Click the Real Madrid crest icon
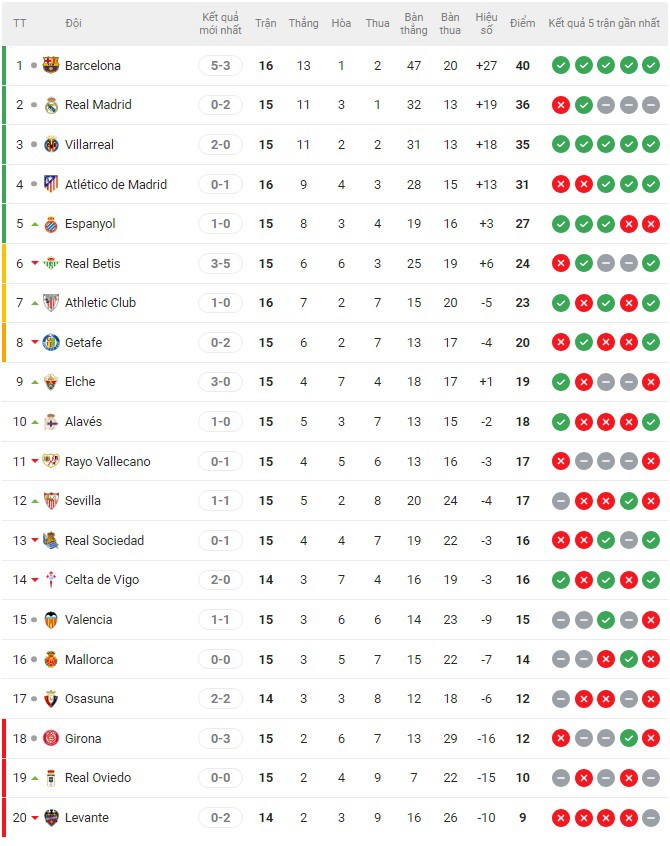 (50, 105)
